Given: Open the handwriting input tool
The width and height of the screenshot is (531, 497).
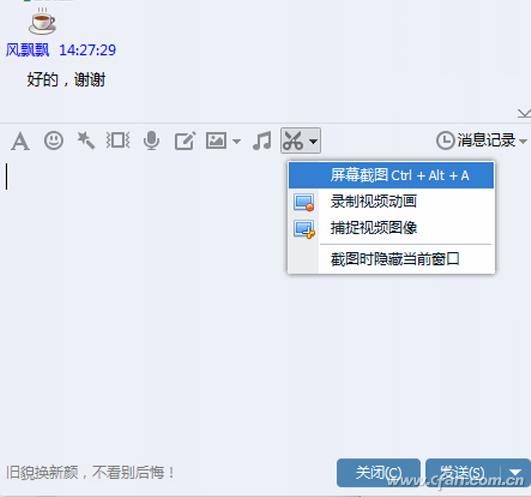Looking at the screenshot, I should point(185,141).
